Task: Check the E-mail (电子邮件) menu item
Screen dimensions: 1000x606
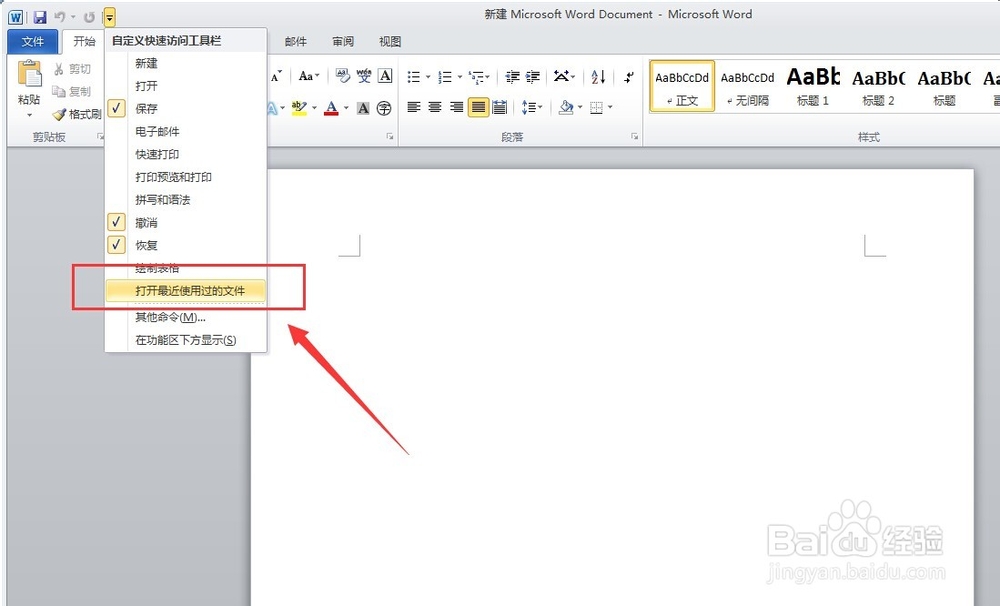Action: [186, 131]
